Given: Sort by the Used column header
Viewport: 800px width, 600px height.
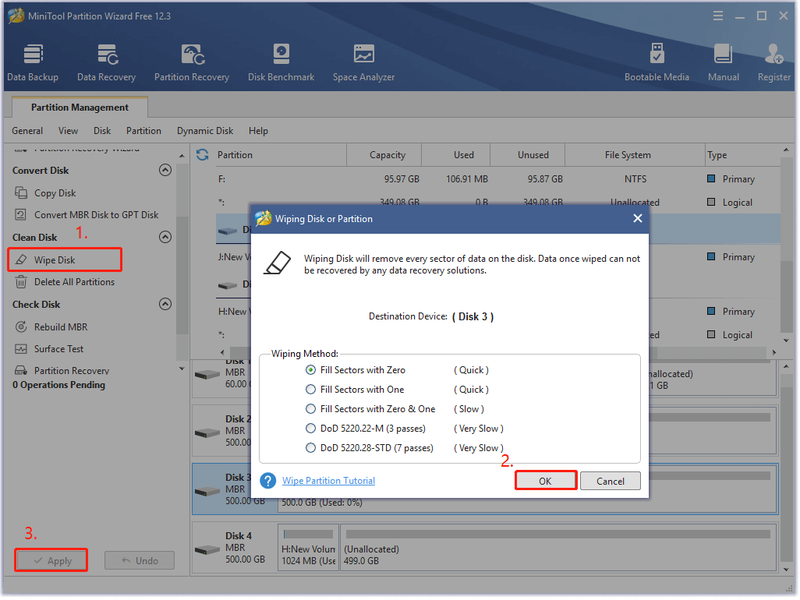Looking at the screenshot, I should (x=456, y=155).
